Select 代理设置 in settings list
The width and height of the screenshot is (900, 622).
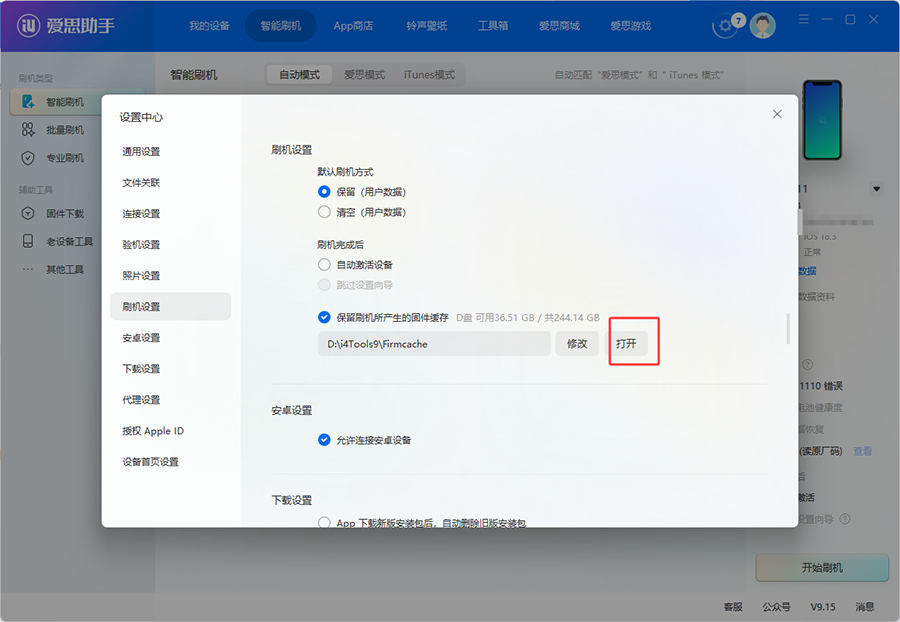pos(170,399)
